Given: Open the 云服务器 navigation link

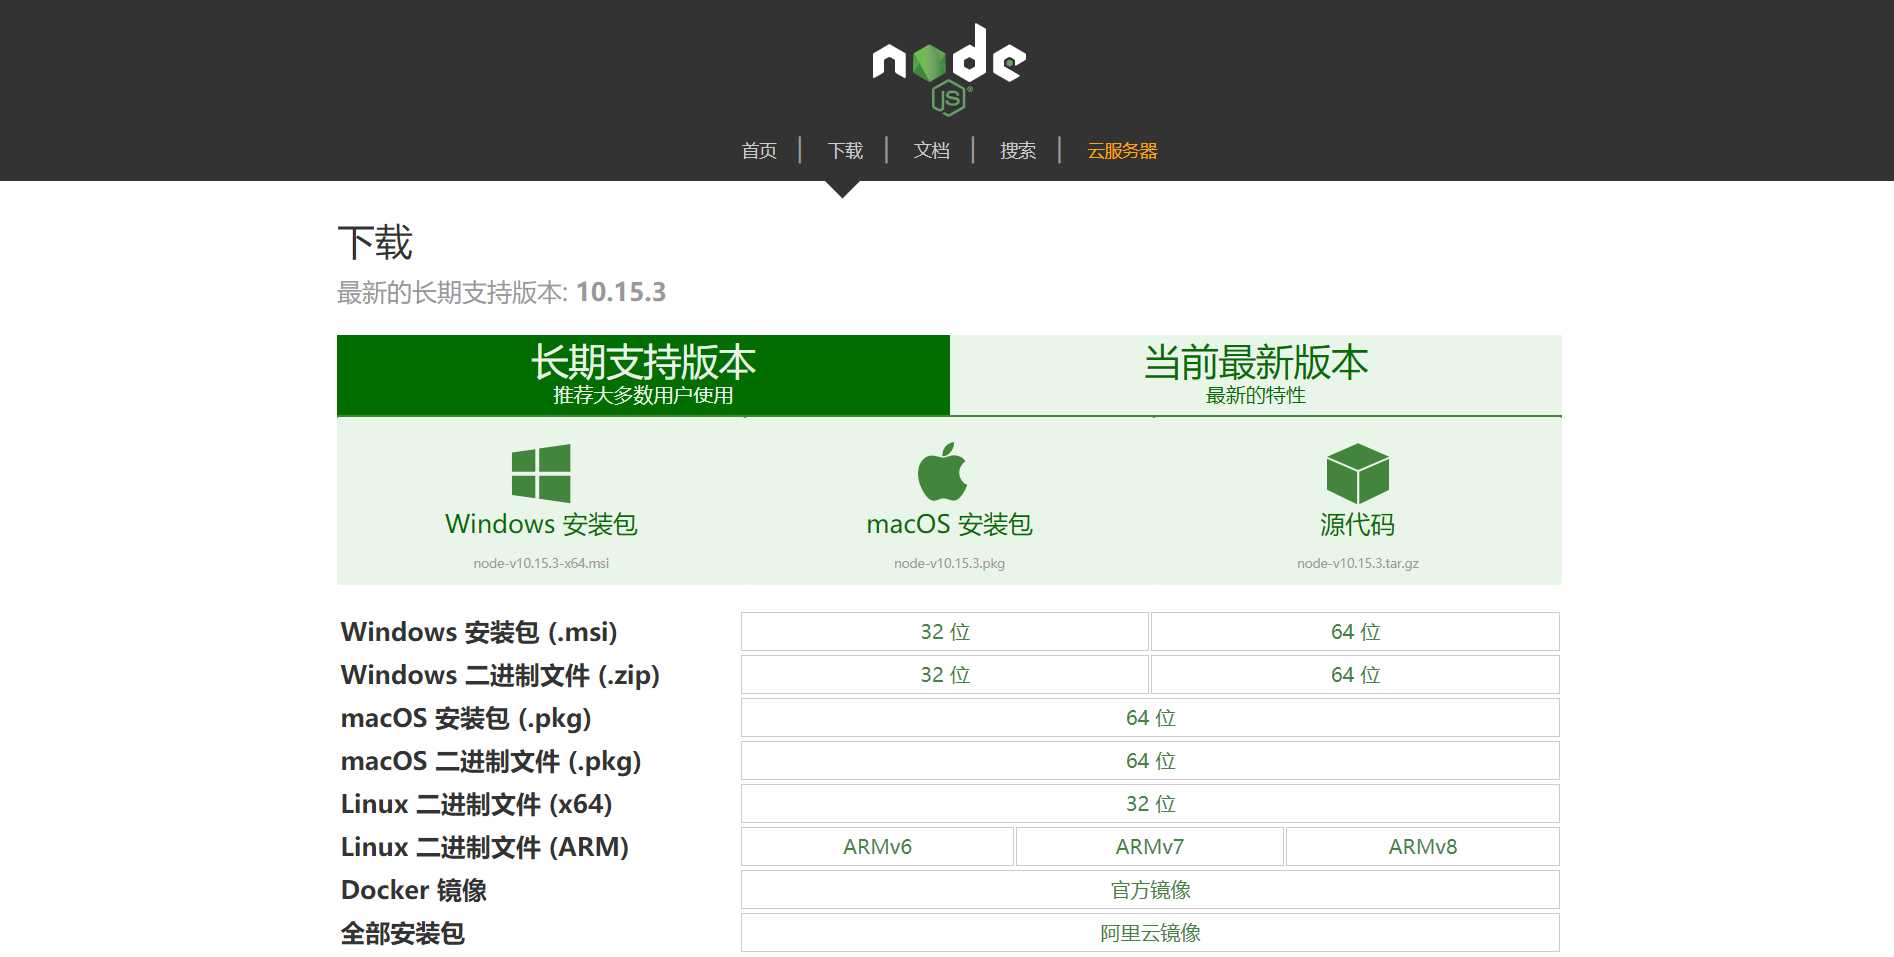Looking at the screenshot, I should coord(1122,150).
